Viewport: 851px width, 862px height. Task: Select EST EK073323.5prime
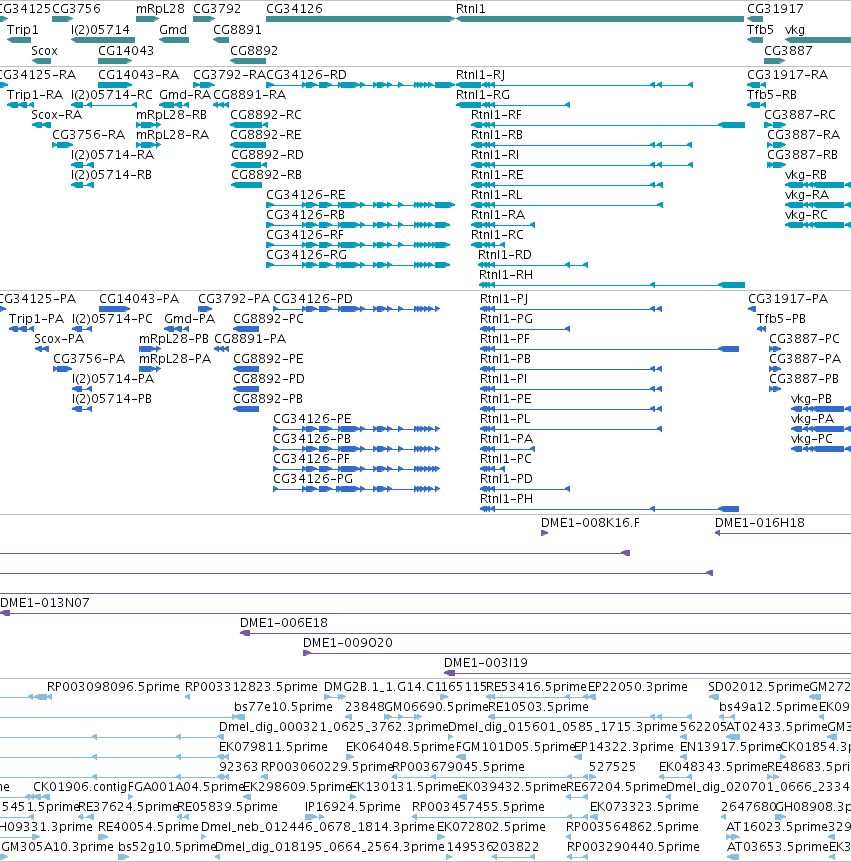(644, 807)
